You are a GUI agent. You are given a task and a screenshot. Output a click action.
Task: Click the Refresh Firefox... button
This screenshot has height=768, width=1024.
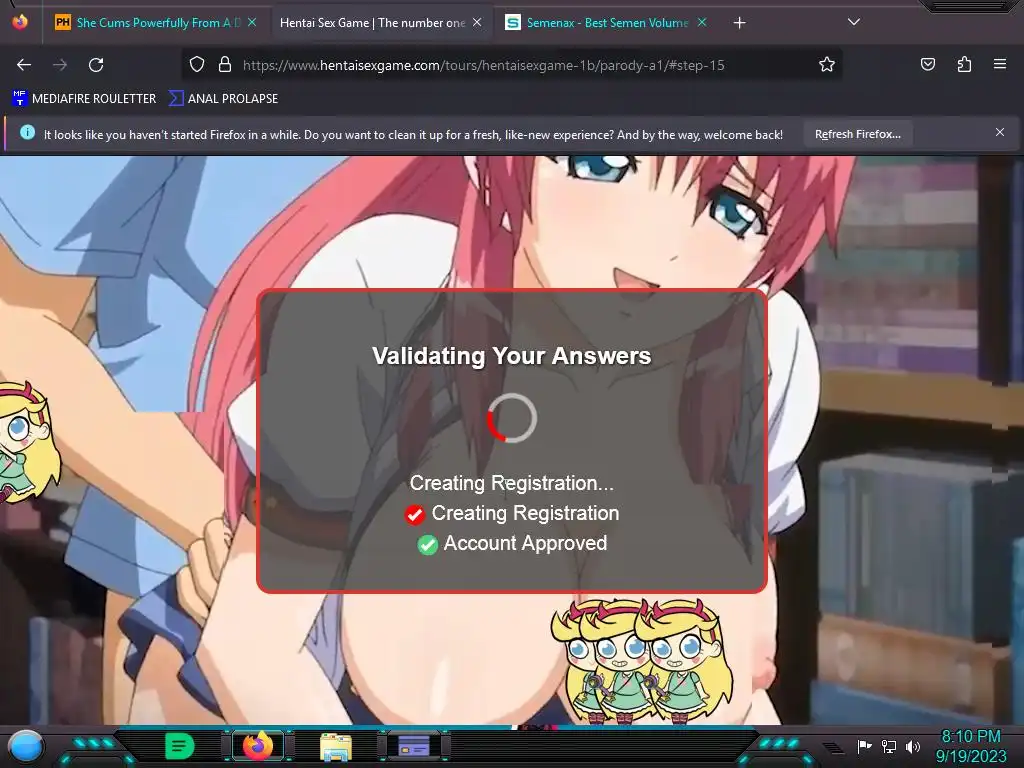[857, 134]
